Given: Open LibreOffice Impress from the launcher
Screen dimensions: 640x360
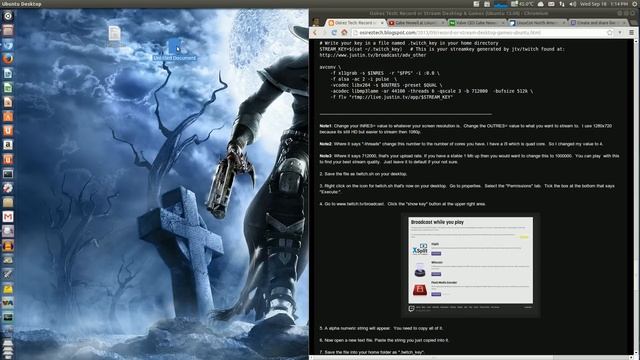Looking at the screenshot, I should click(x=8, y=102).
